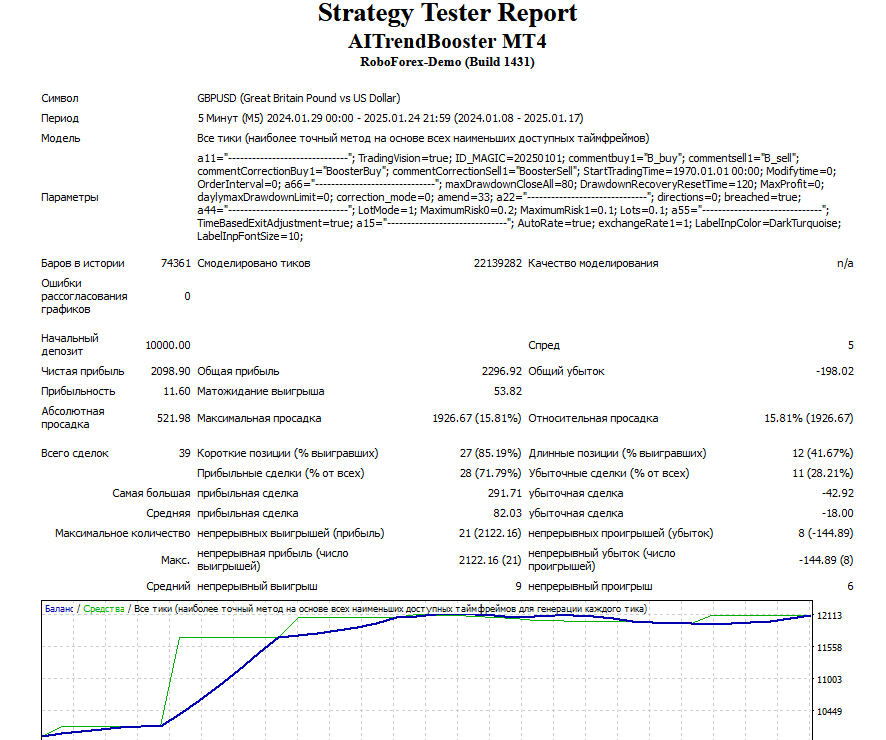Click the 'Модель' label
886x740 pixels.
click(60, 138)
